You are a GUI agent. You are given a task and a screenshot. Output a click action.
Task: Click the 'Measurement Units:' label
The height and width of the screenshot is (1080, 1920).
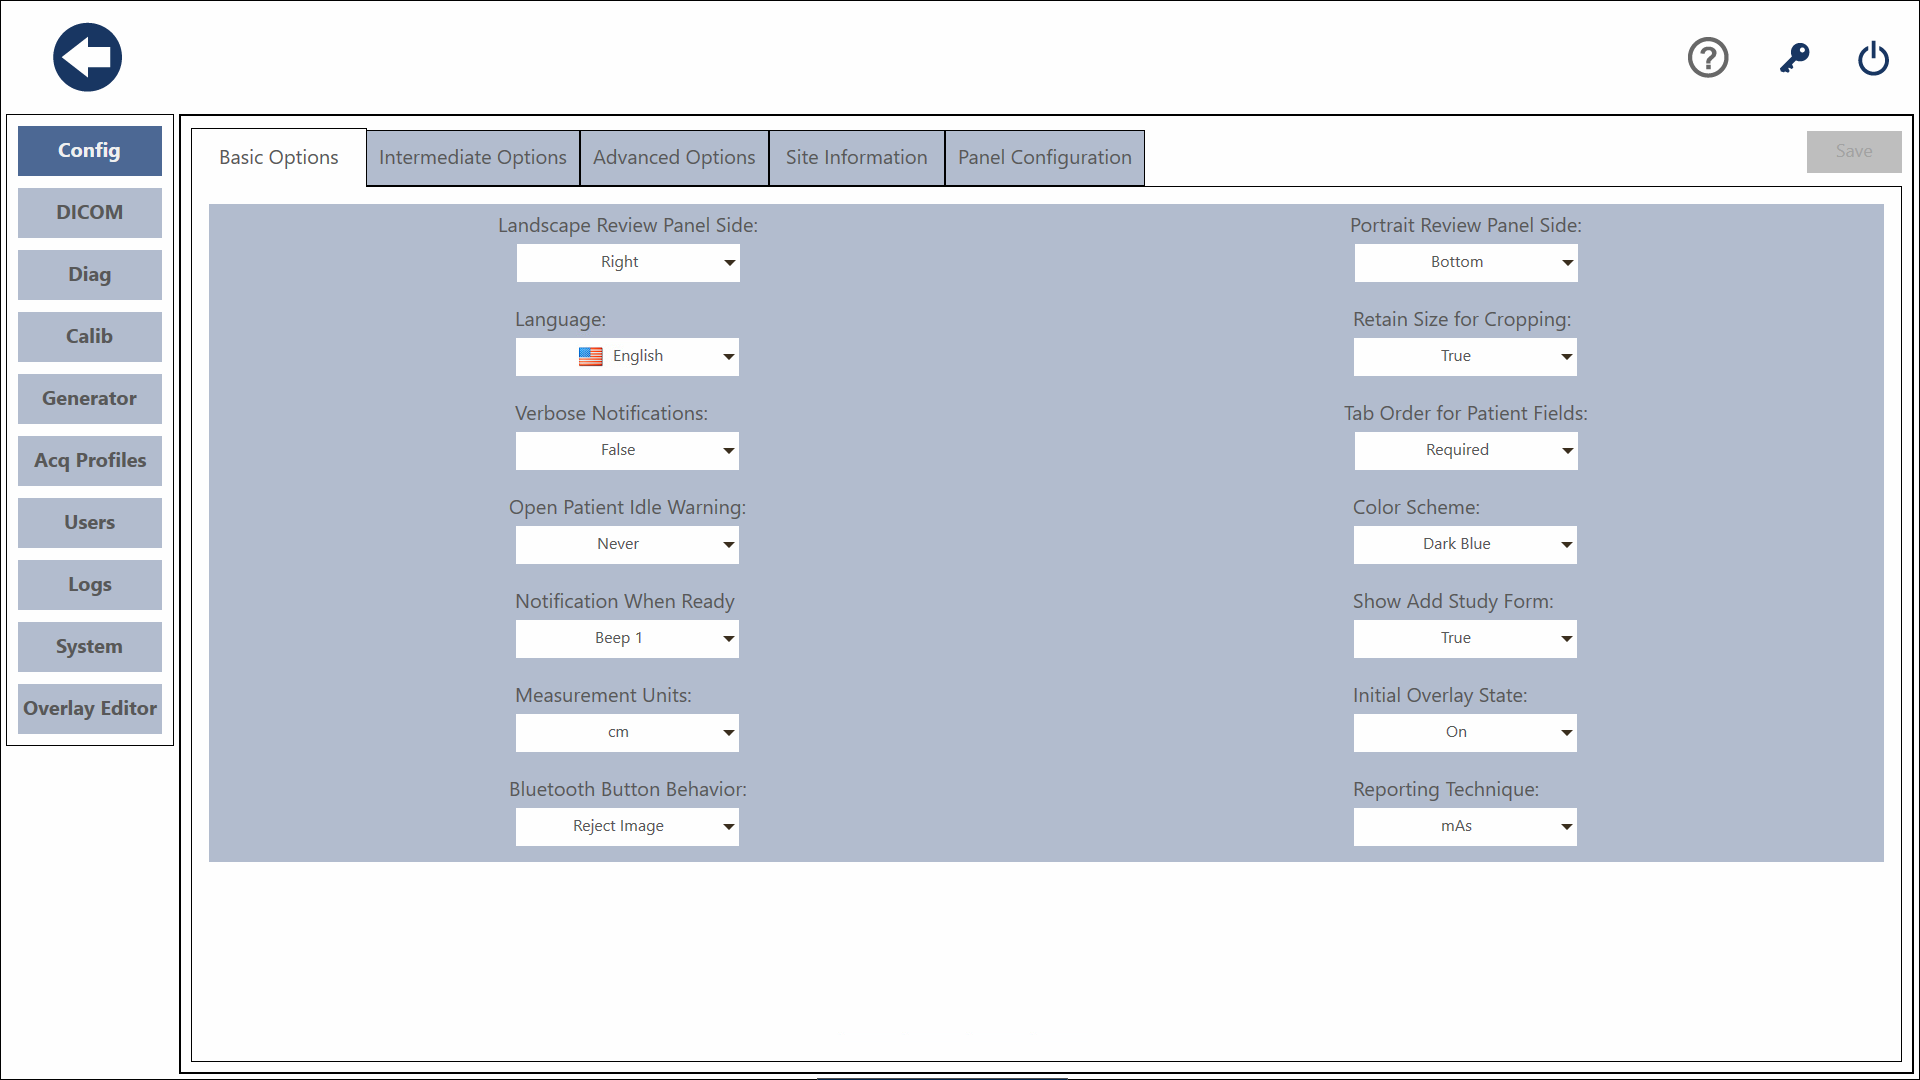click(603, 696)
